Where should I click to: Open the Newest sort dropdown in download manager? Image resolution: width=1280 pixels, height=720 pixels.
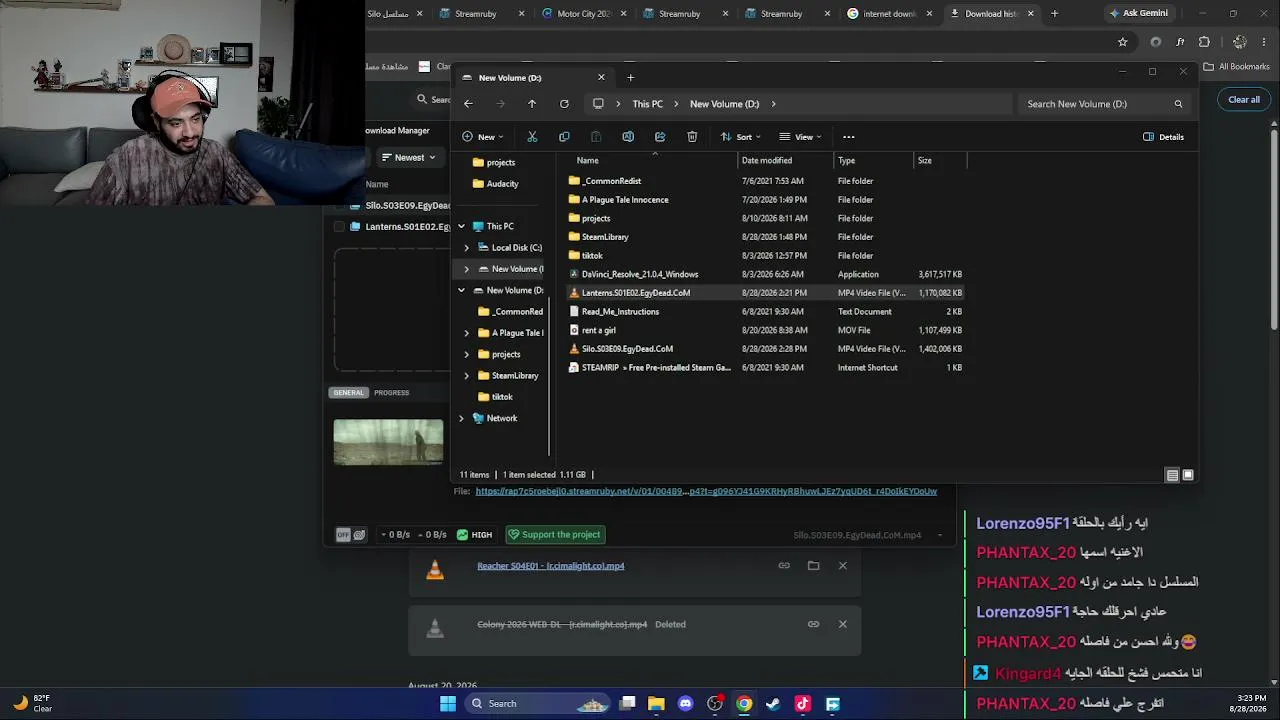click(x=408, y=157)
